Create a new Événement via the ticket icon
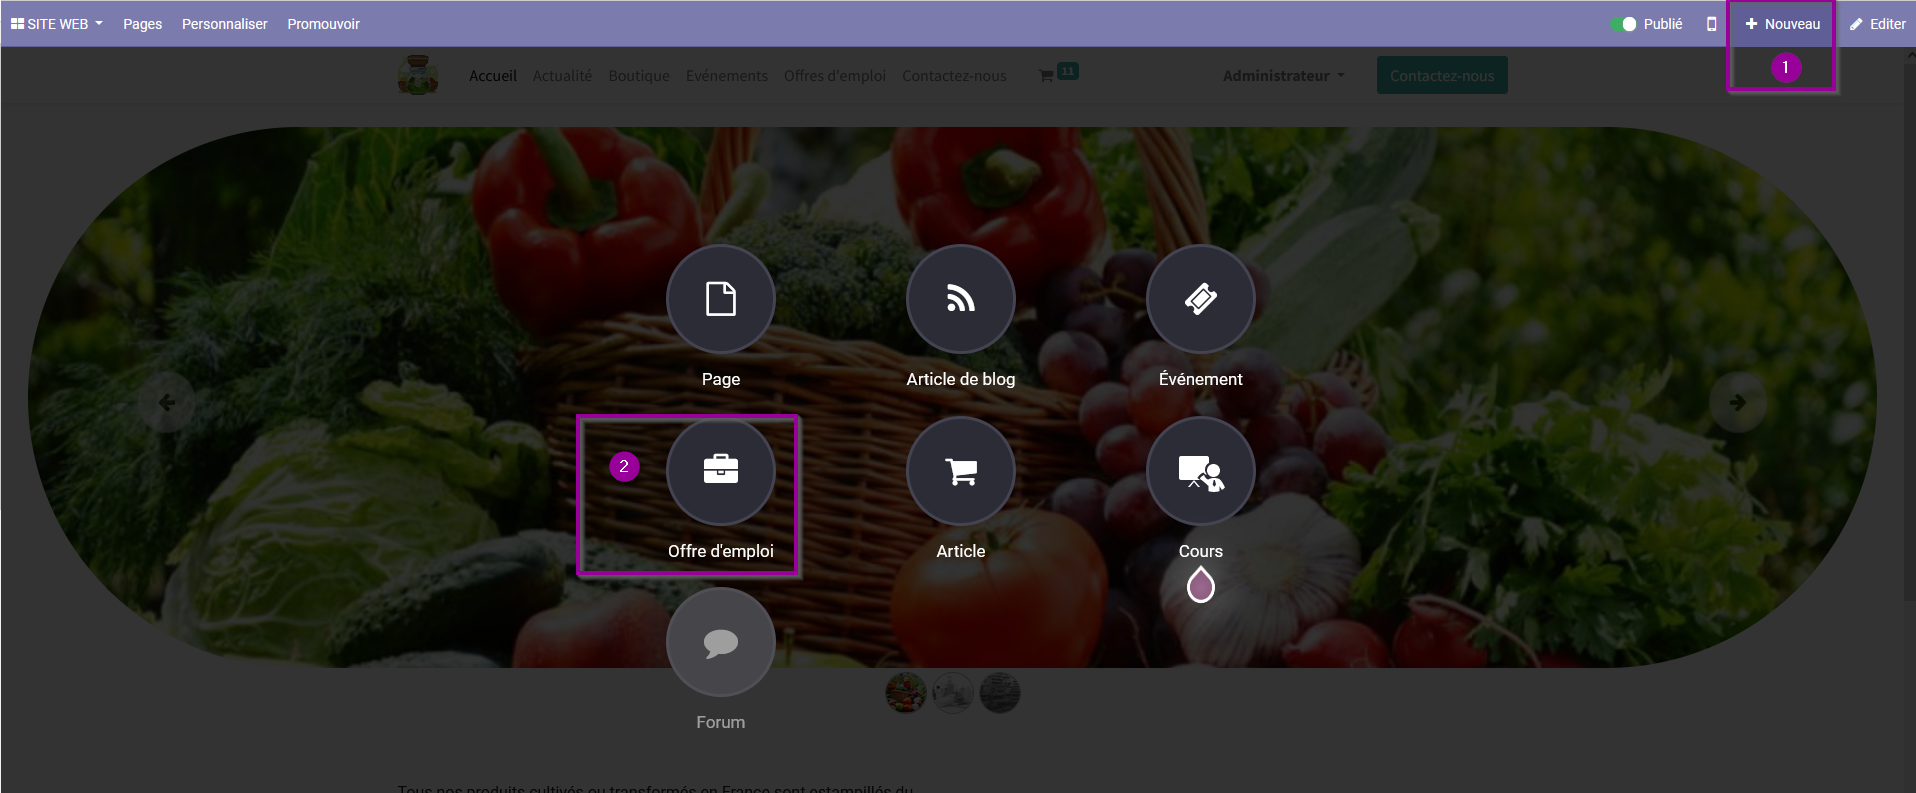1916x793 pixels. point(1200,299)
